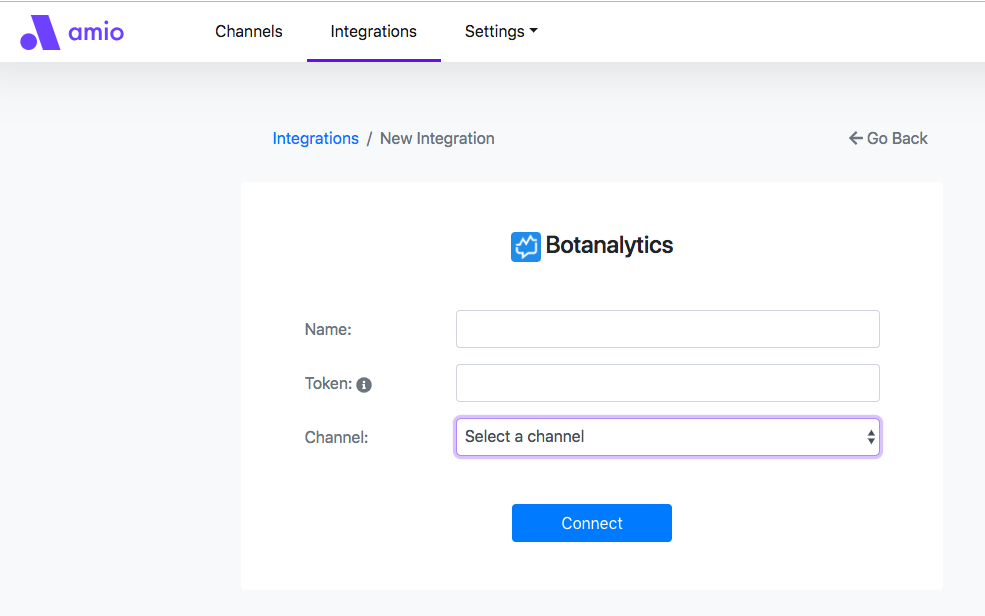The height and width of the screenshot is (616, 985).
Task: Click the Go Back arrow icon
Action: [855, 138]
